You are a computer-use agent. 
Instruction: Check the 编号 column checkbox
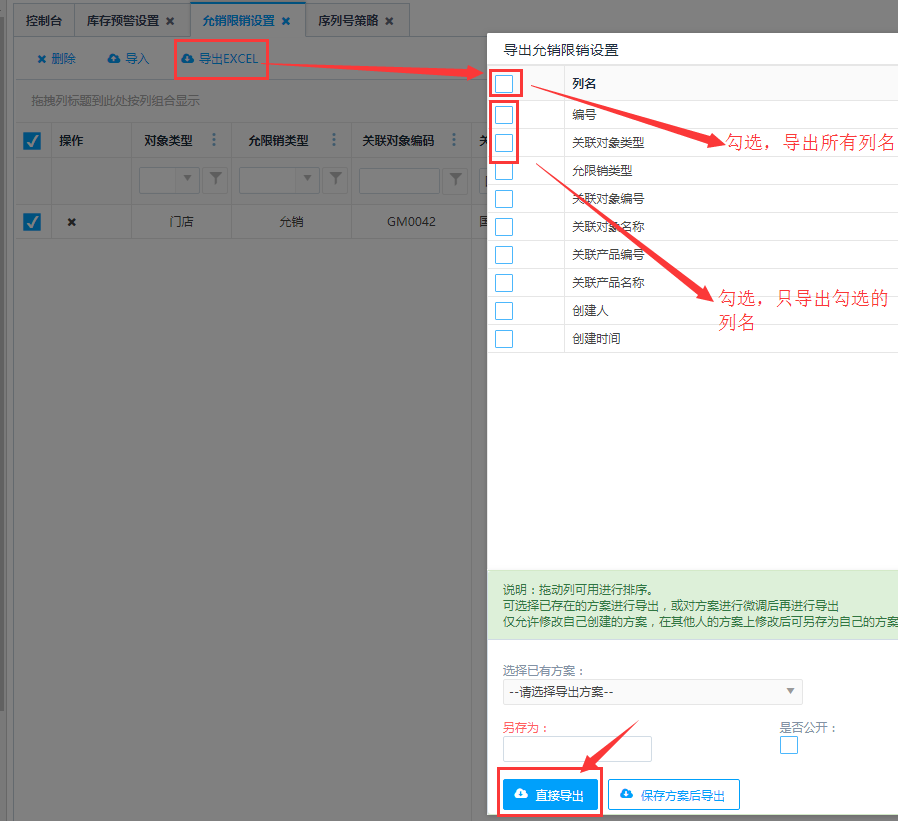tap(504, 115)
